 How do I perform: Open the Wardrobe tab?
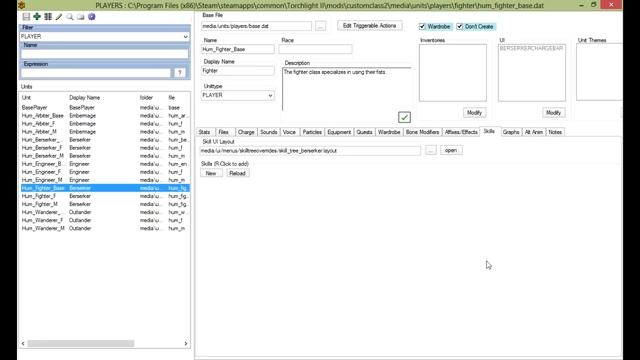coord(389,132)
